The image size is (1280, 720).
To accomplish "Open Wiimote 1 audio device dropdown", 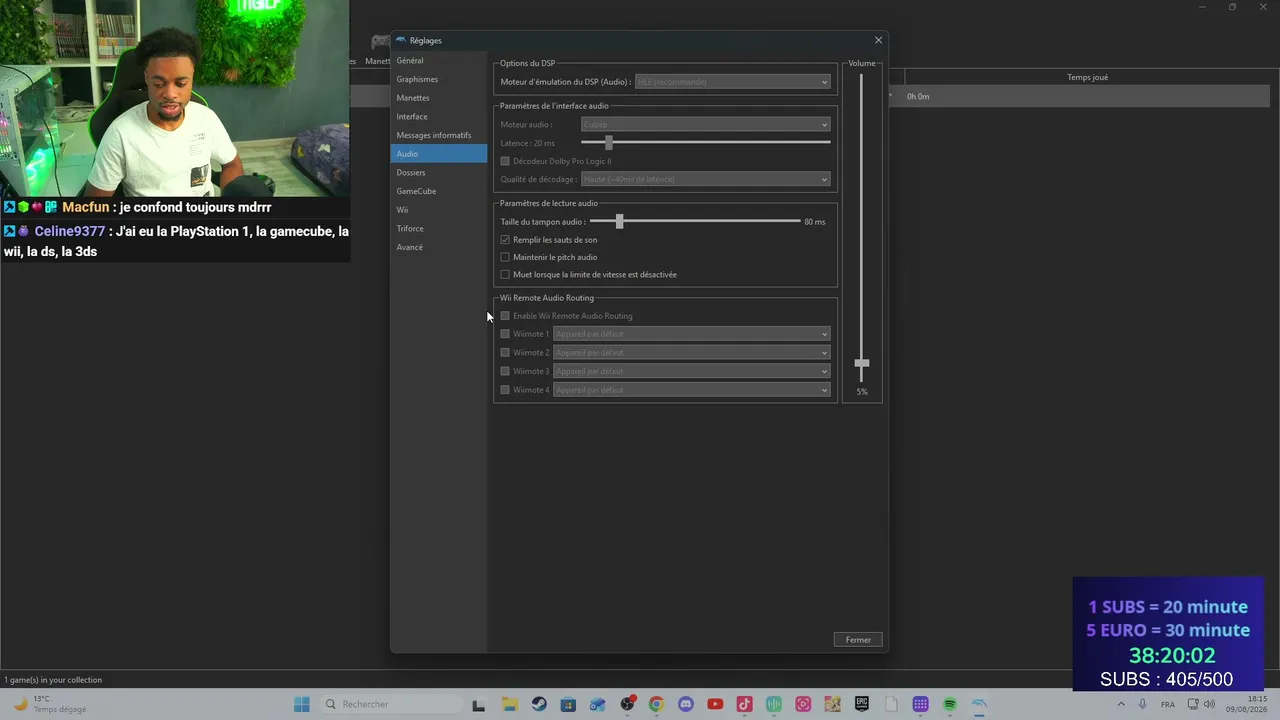I will click(691, 334).
